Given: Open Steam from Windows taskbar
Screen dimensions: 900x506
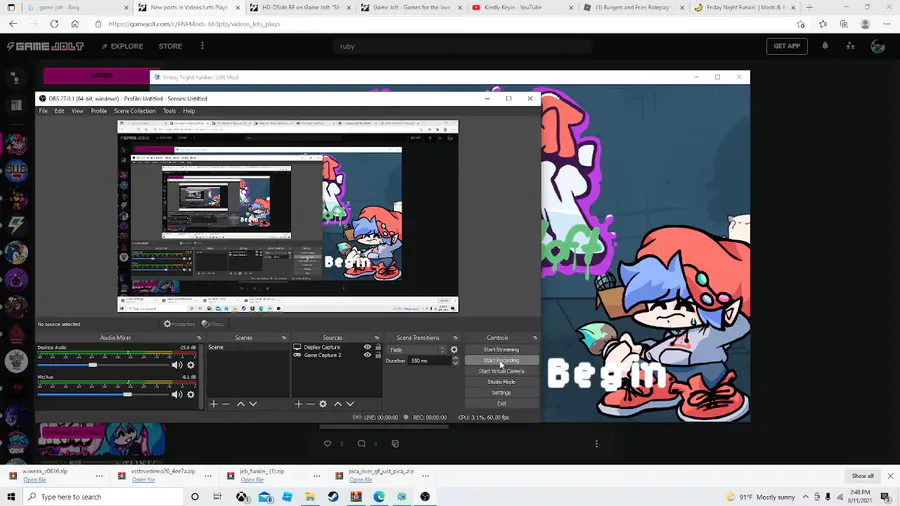Looking at the screenshot, I should tap(333, 497).
